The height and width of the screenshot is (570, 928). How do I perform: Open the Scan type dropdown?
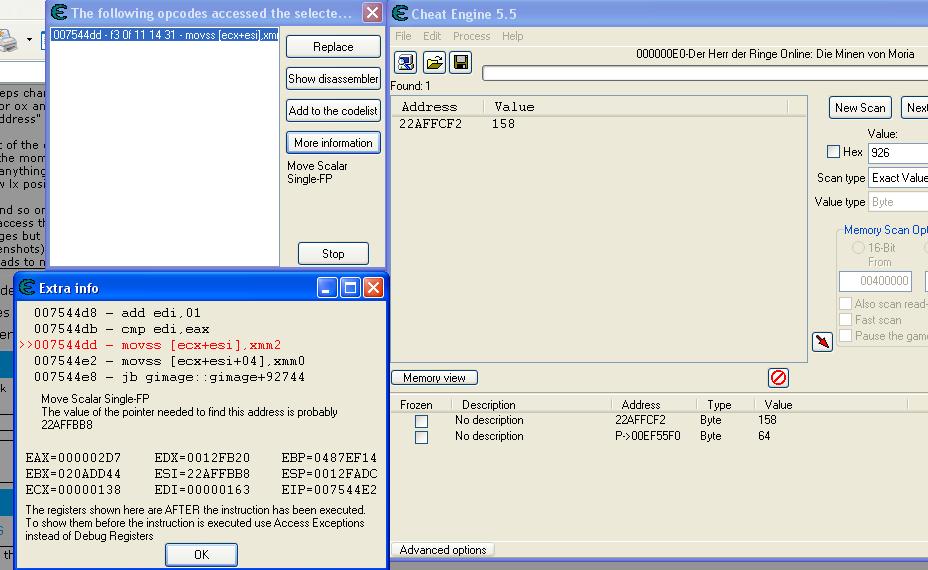click(x=898, y=178)
